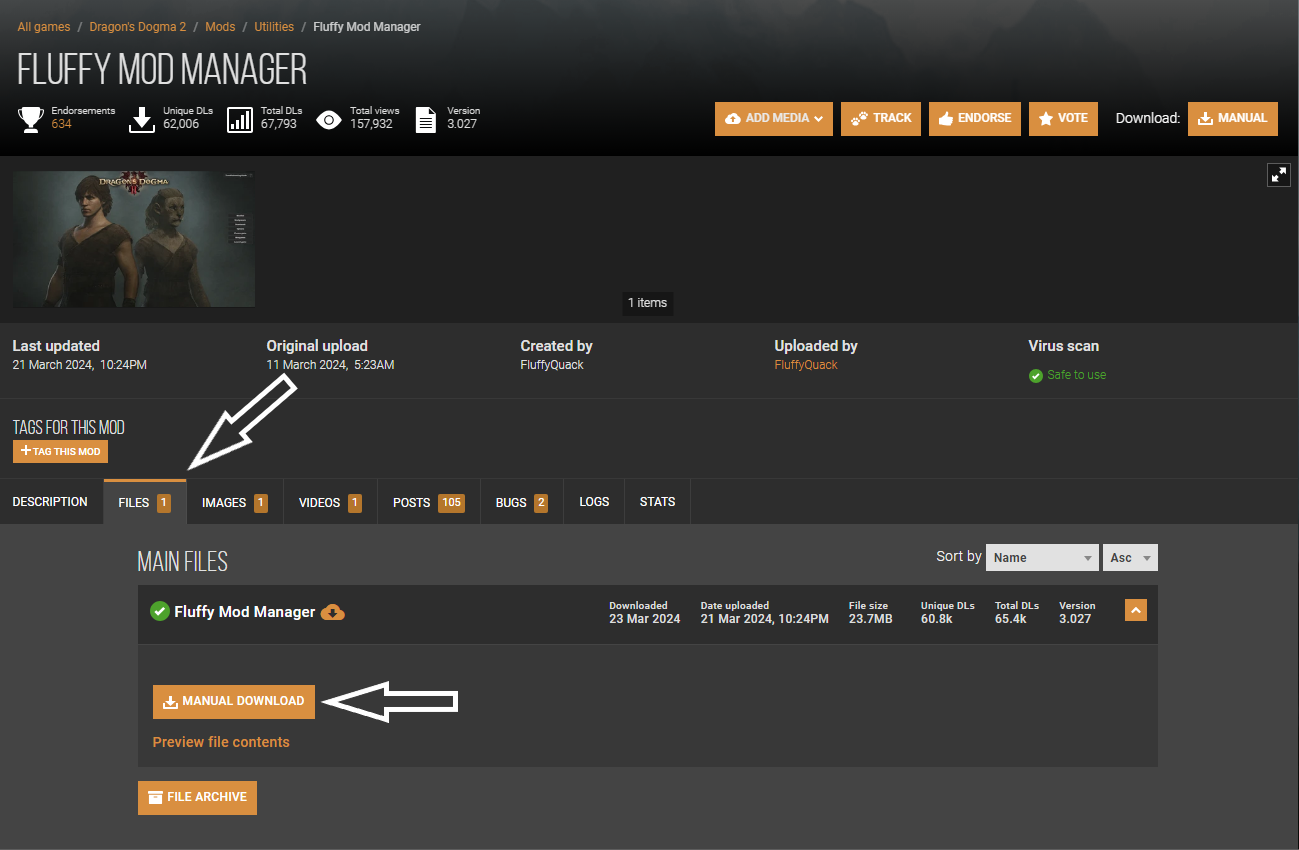
Task: Click the Fluffy Mod Manager page heading
Action: [162, 69]
